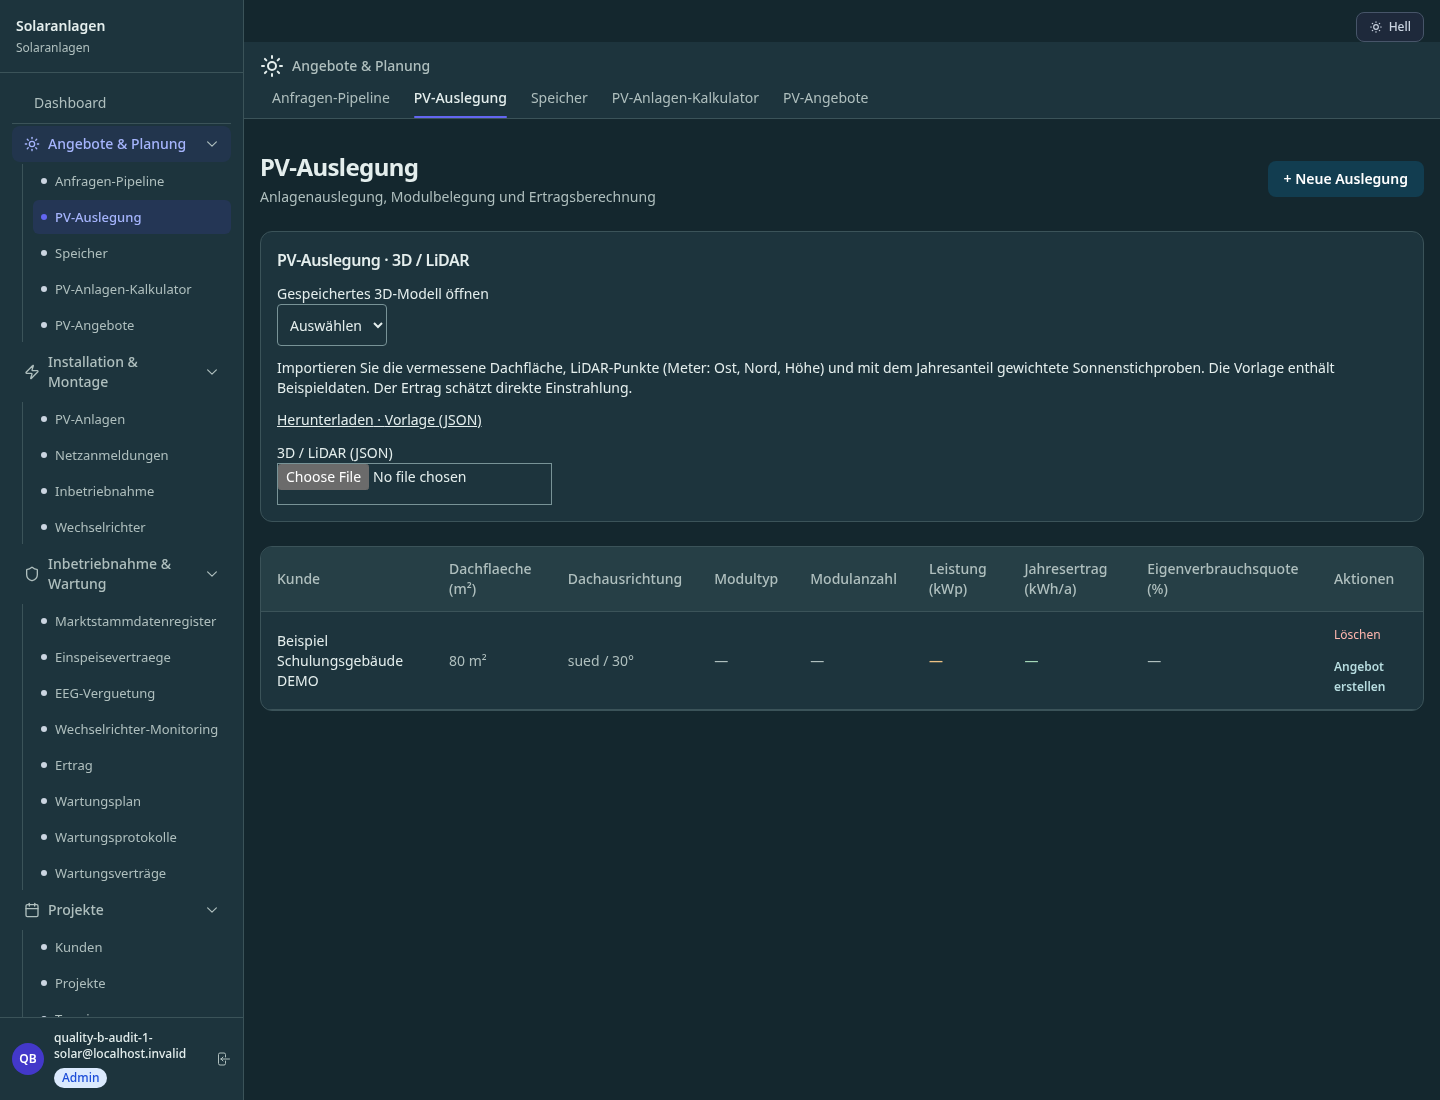Click the large sun icon in page header
The width and height of the screenshot is (1440, 1100).
tap(272, 66)
